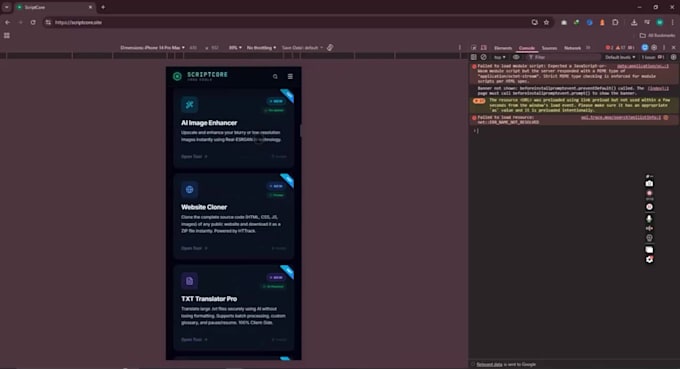Open console settings gear icon
680x369 pixels.
[673, 57]
